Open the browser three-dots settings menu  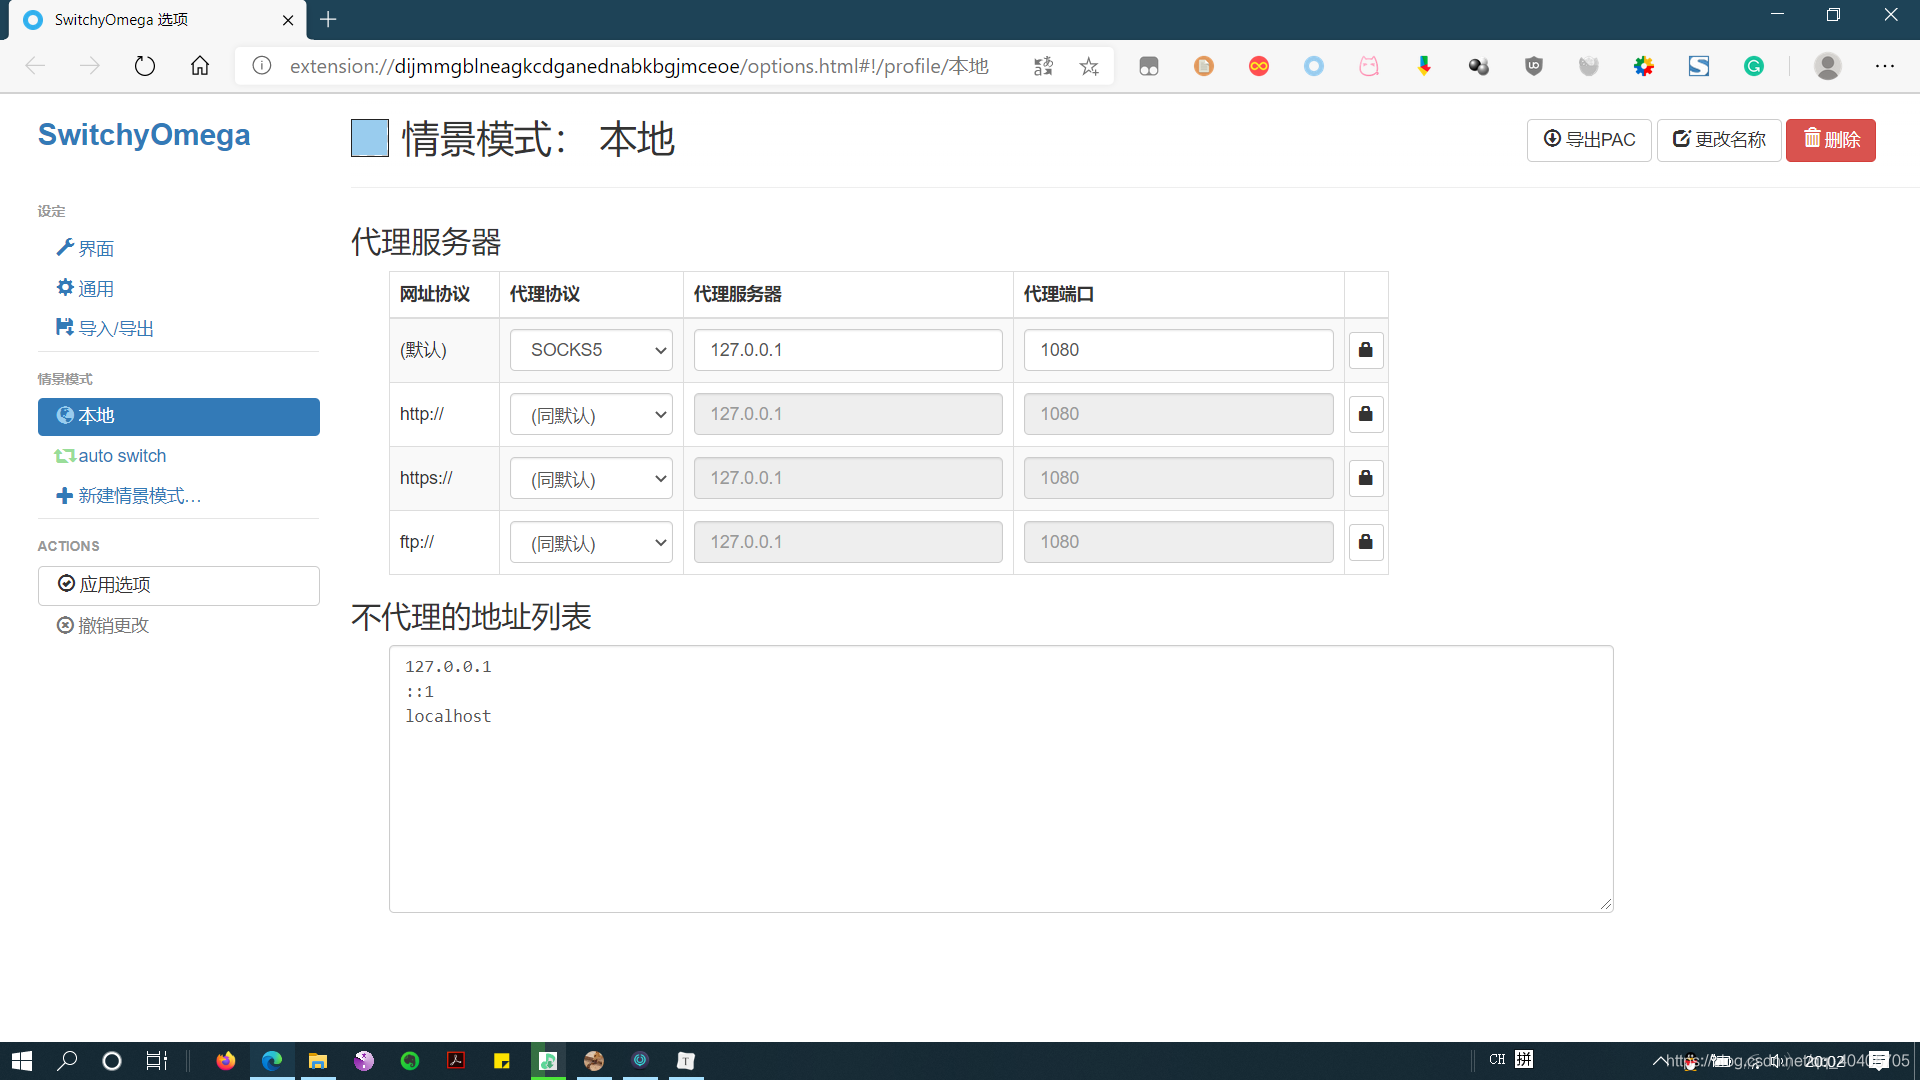point(1885,66)
